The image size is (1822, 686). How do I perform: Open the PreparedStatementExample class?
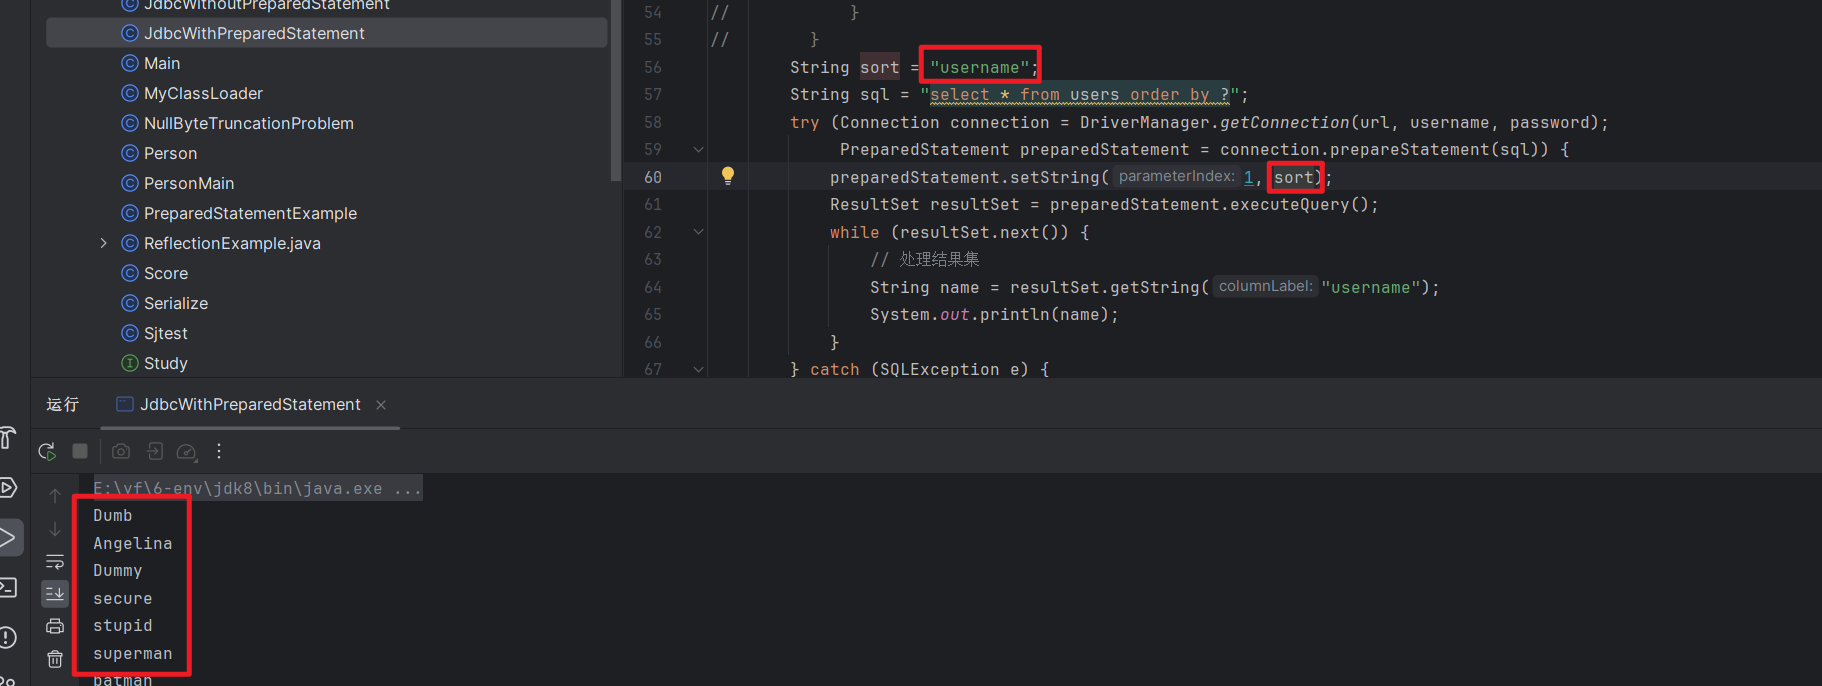point(250,213)
